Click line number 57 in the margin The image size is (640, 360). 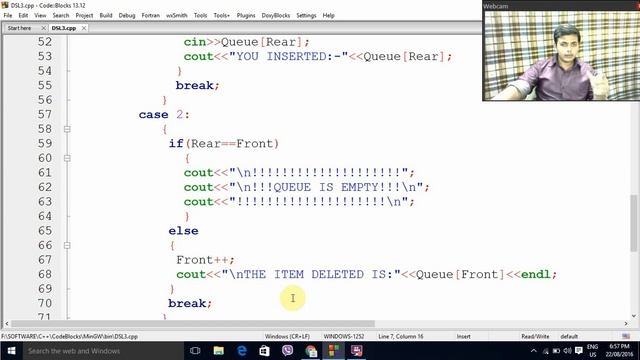[45, 114]
